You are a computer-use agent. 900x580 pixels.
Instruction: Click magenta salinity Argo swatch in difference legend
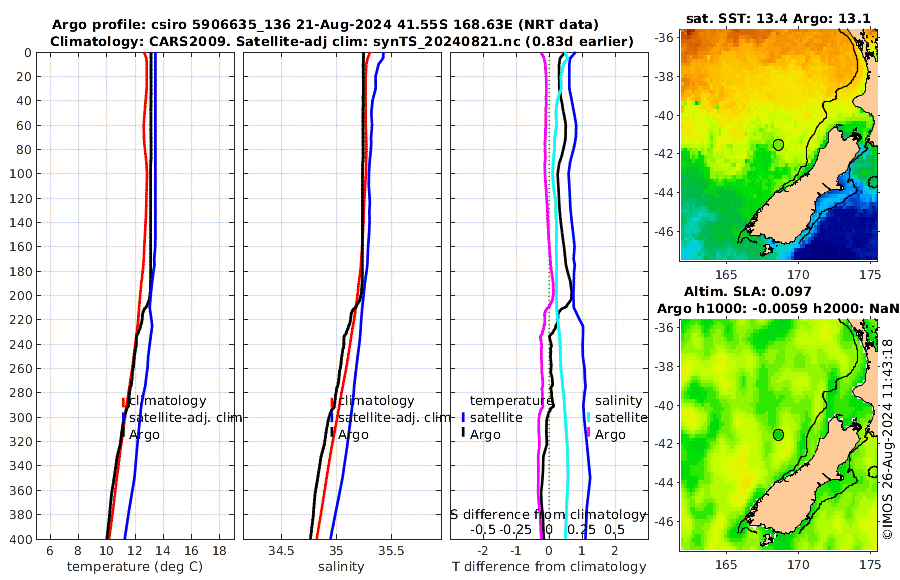[588, 433]
